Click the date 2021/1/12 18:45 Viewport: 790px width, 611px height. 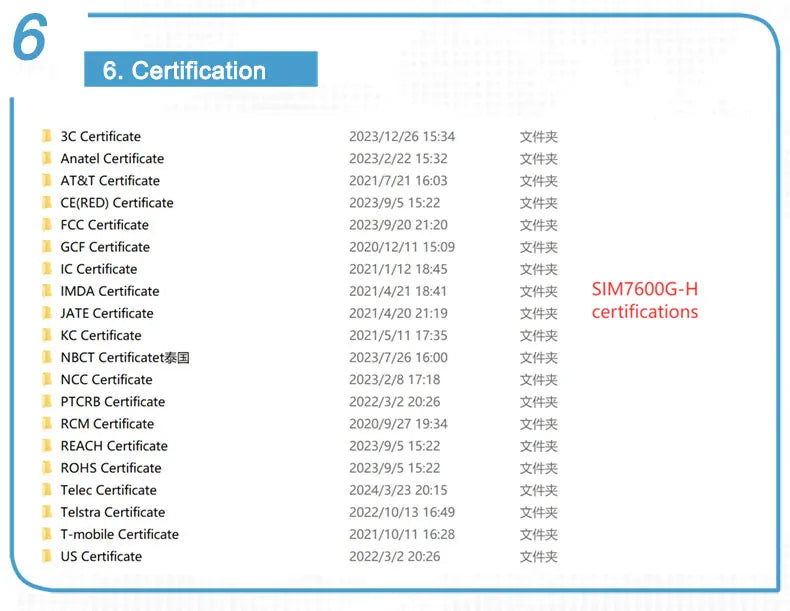coord(398,269)
